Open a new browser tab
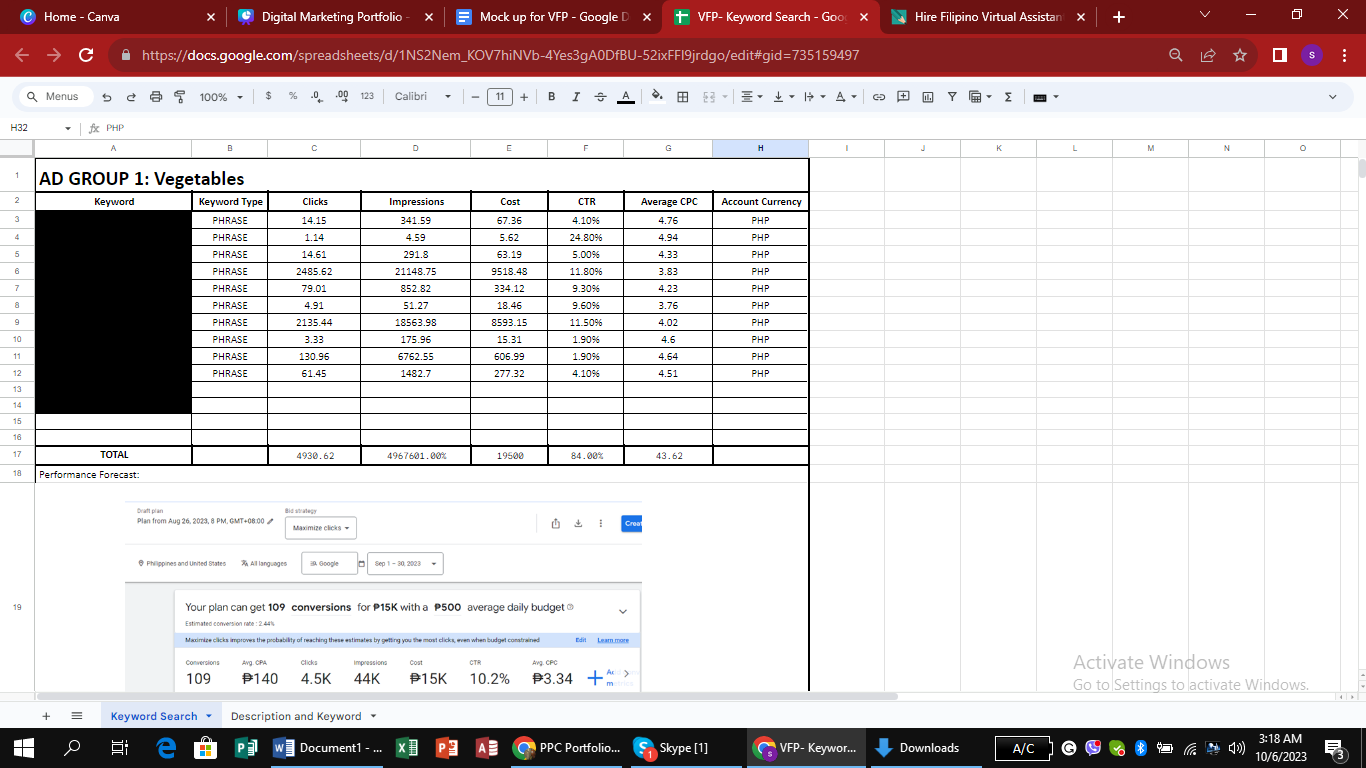Screen dimensions: 1366x768 (x=1118, y=17)
